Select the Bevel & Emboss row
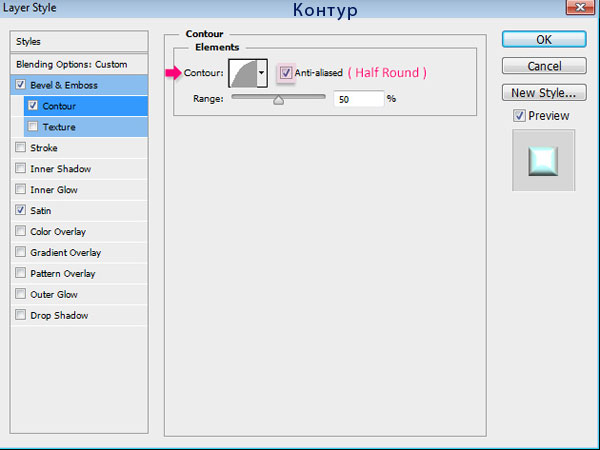The height and width of the screenshot is (450, 600). click(x=79, y=85)
